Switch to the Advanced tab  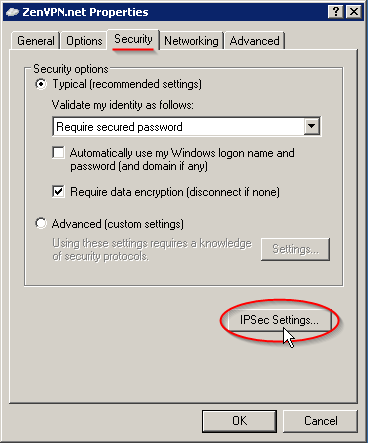coord(255,41)
